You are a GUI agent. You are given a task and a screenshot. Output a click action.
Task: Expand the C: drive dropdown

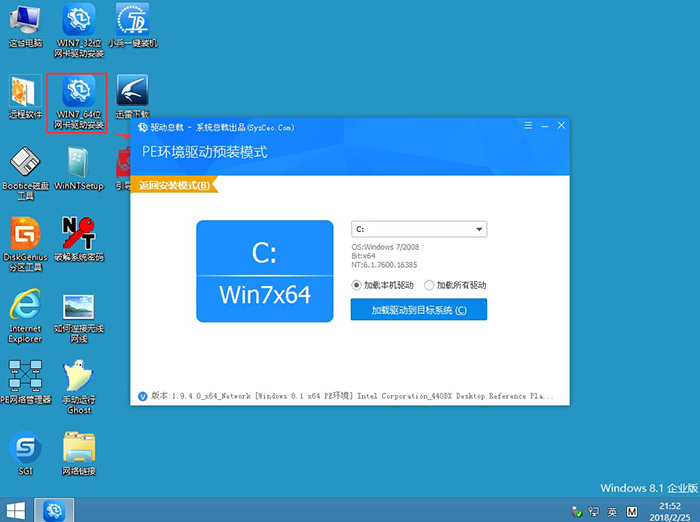click(479, 229)
